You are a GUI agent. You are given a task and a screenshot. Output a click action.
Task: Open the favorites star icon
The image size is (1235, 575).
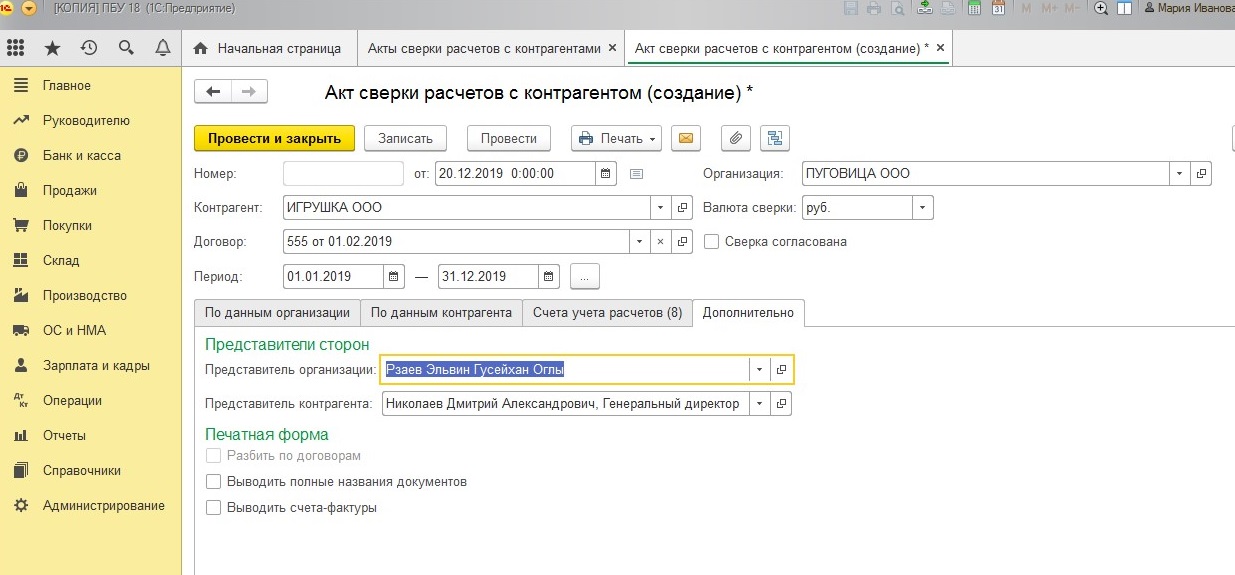coord(52,48)
